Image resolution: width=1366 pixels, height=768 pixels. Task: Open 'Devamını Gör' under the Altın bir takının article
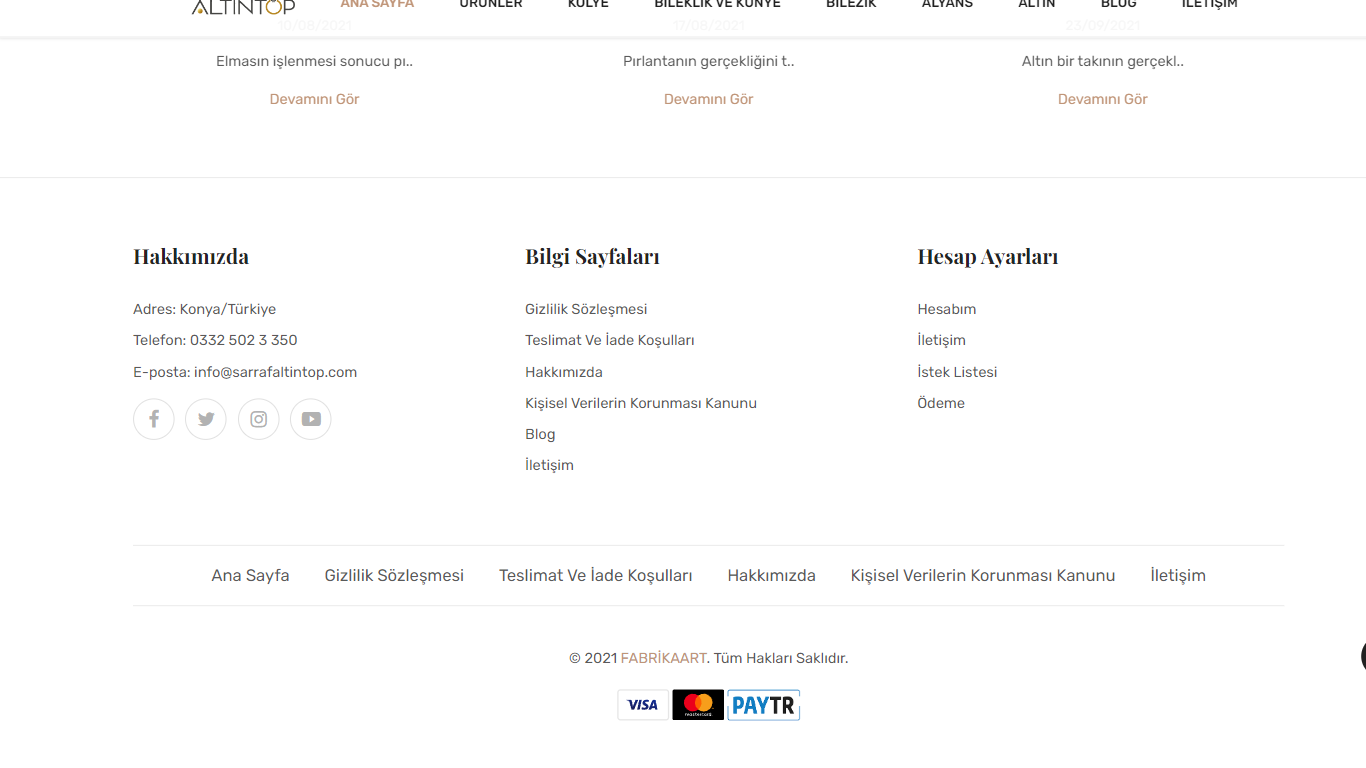point(1102,99)
